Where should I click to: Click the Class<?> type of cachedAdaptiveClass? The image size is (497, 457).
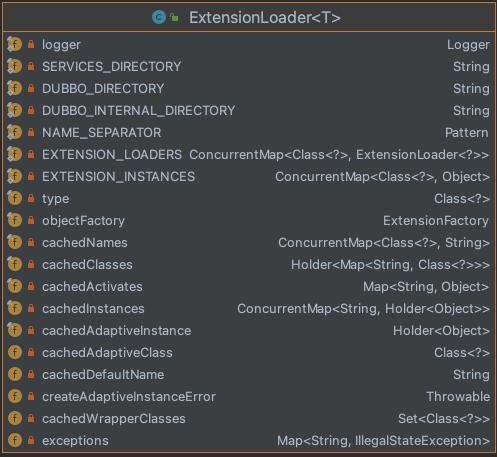pyautogui.click(x=462, y=353)
